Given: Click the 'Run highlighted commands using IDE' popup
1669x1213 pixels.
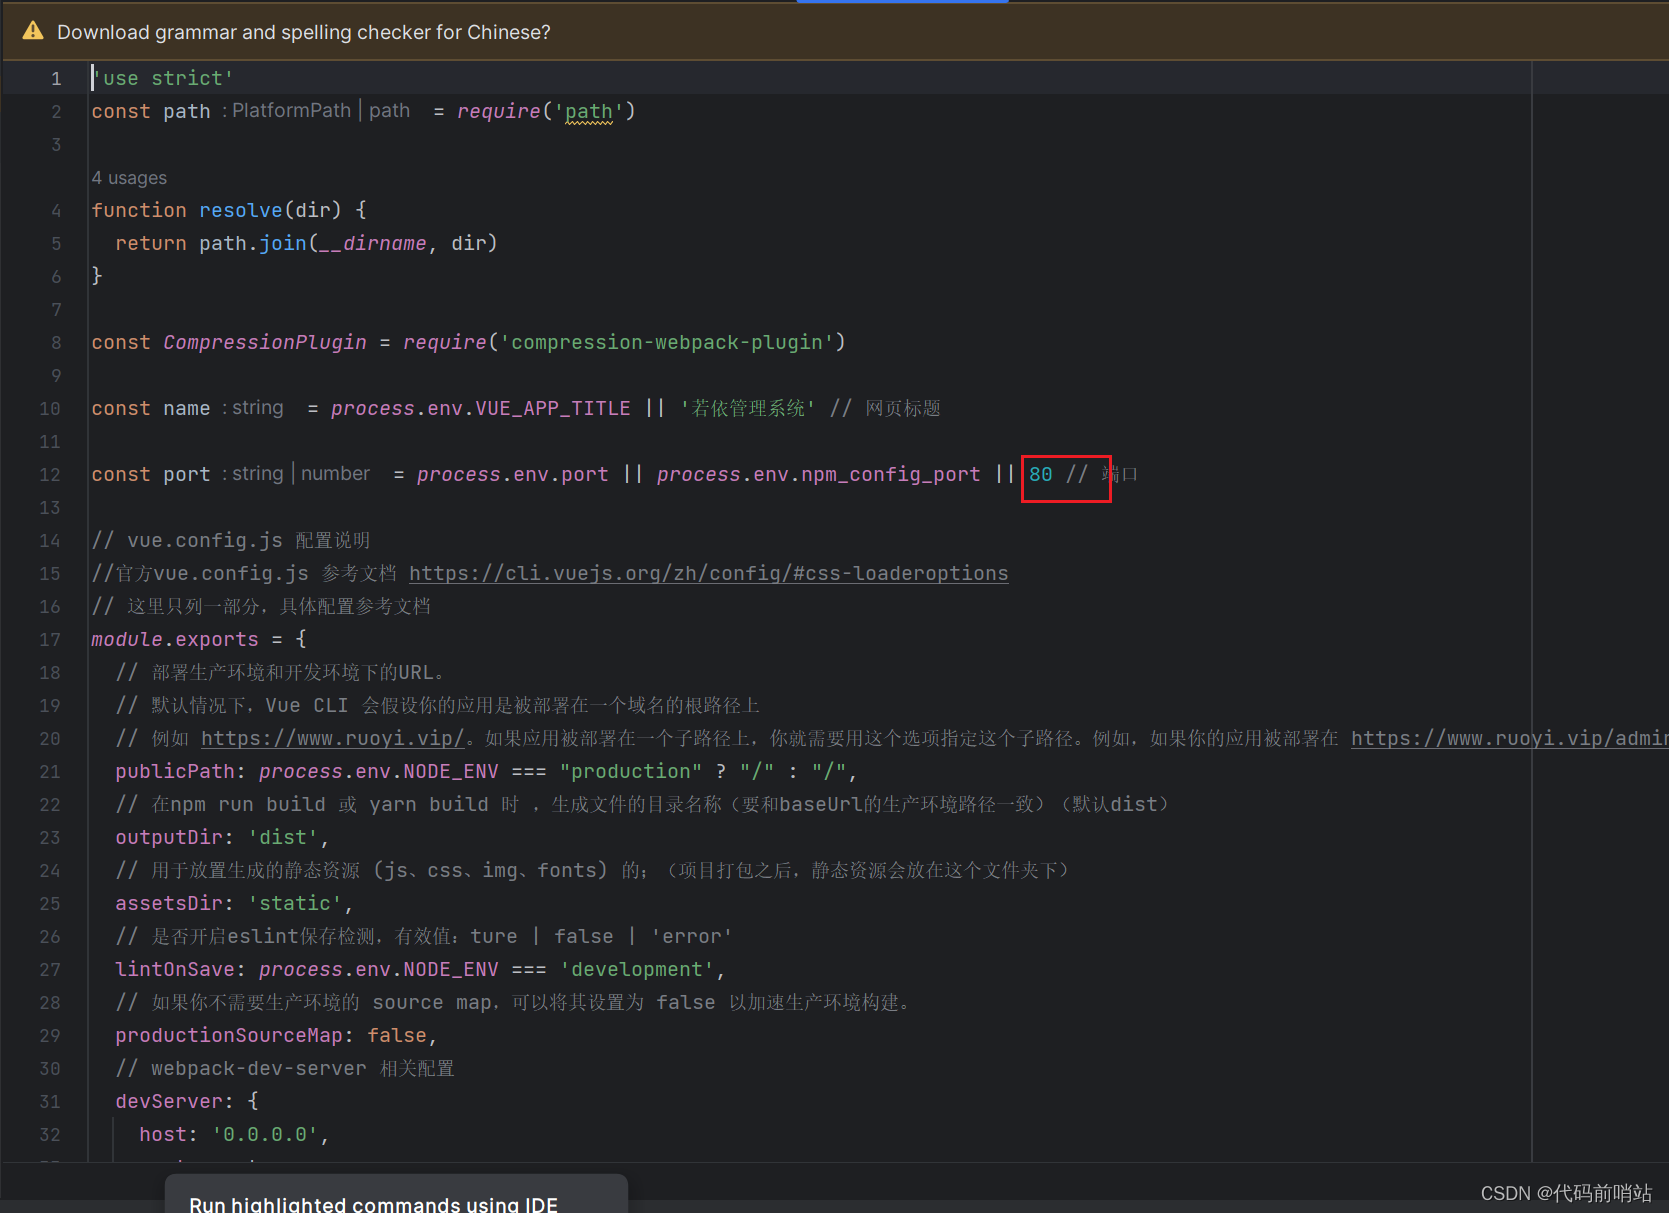Looking at the screenshot, I should (396, 1194).
